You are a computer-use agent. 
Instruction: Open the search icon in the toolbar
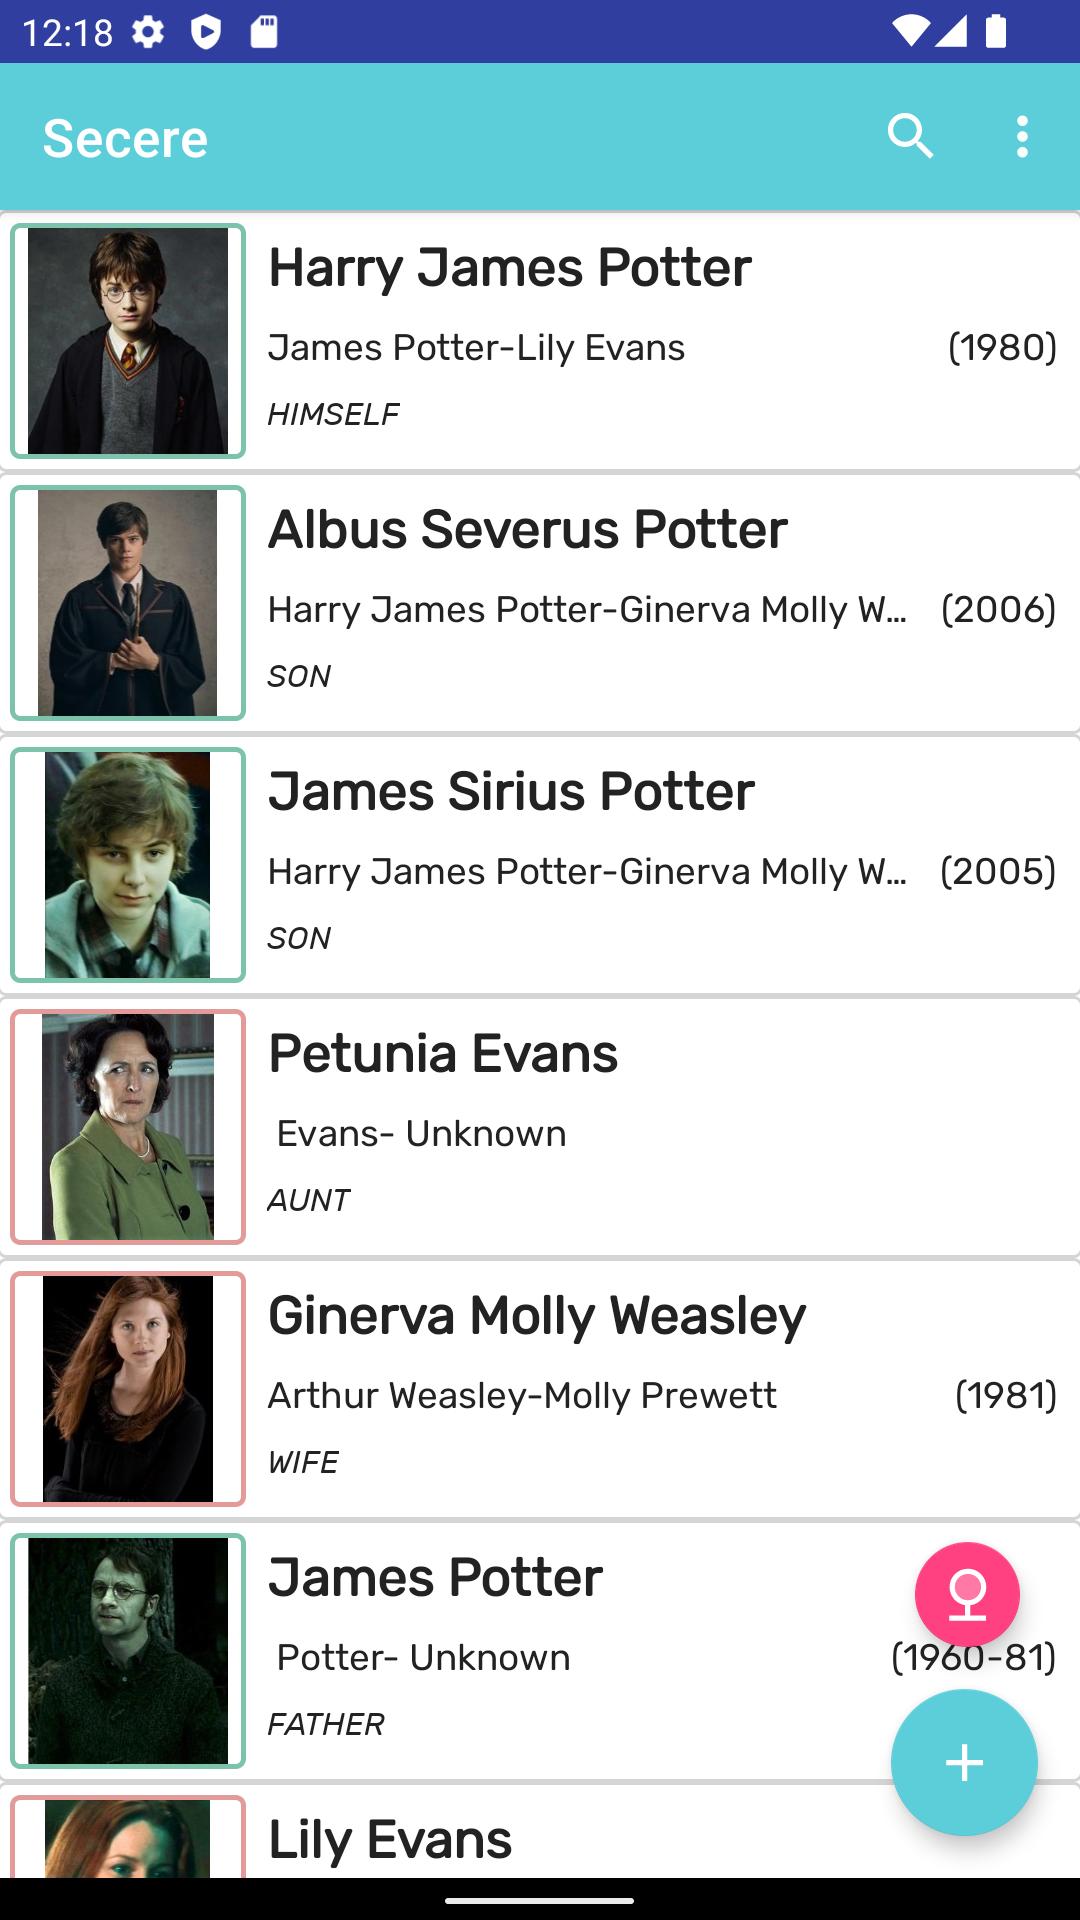tap(910, 137)
